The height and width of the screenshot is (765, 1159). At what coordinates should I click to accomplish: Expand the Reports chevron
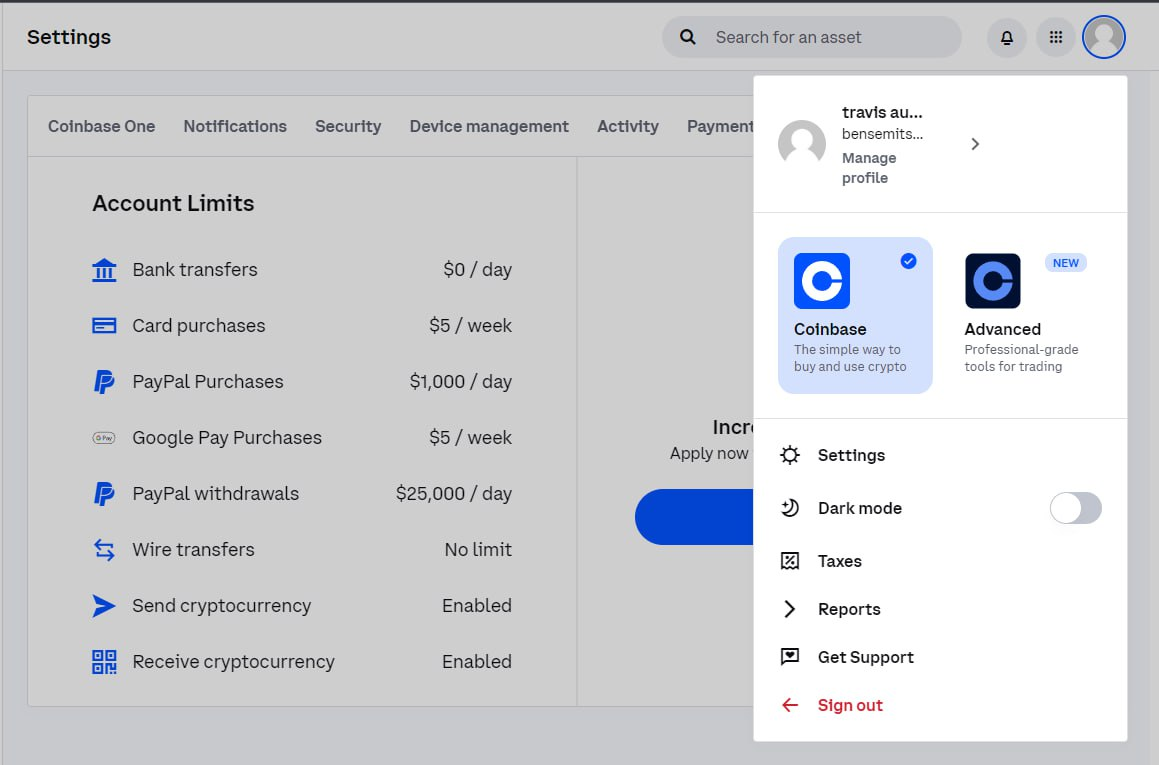(790, 609)
